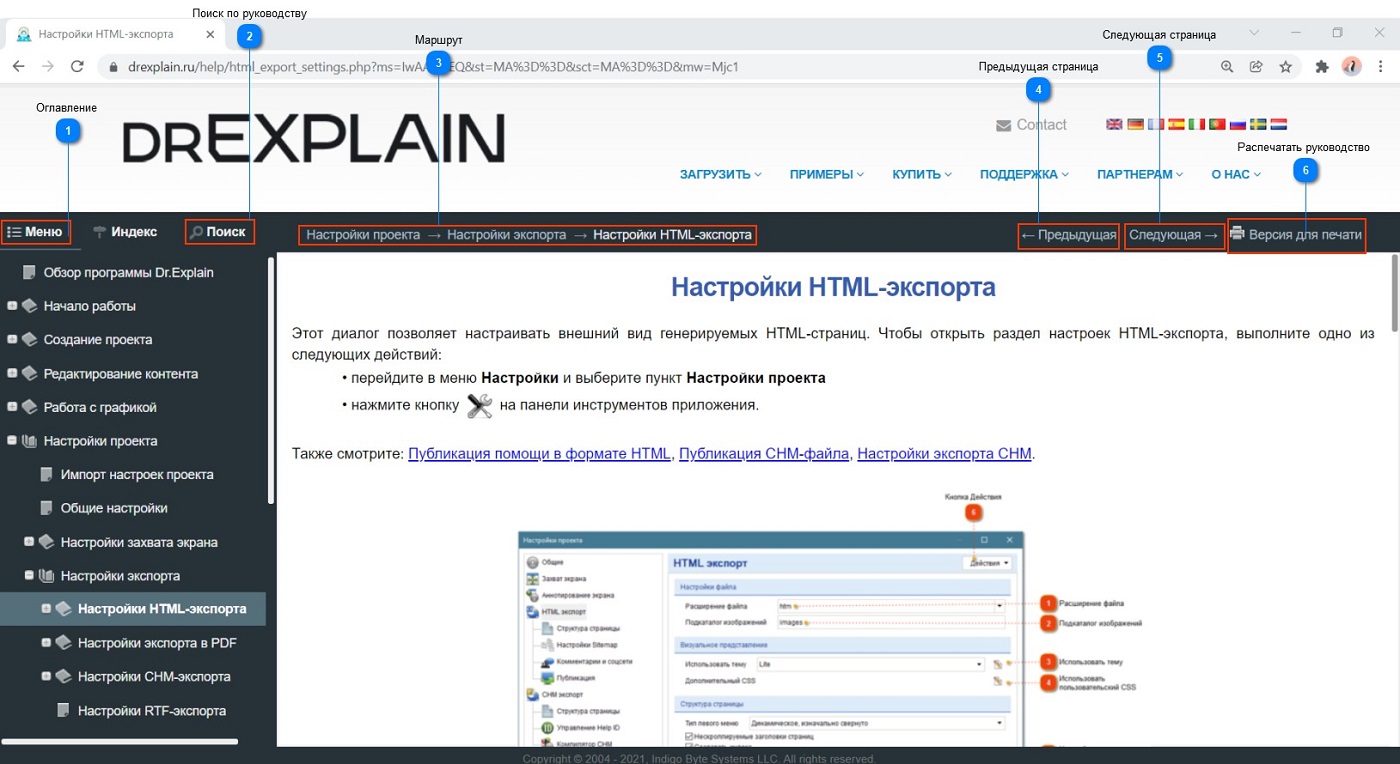Open topic Общие настройки

click(114, 508)
